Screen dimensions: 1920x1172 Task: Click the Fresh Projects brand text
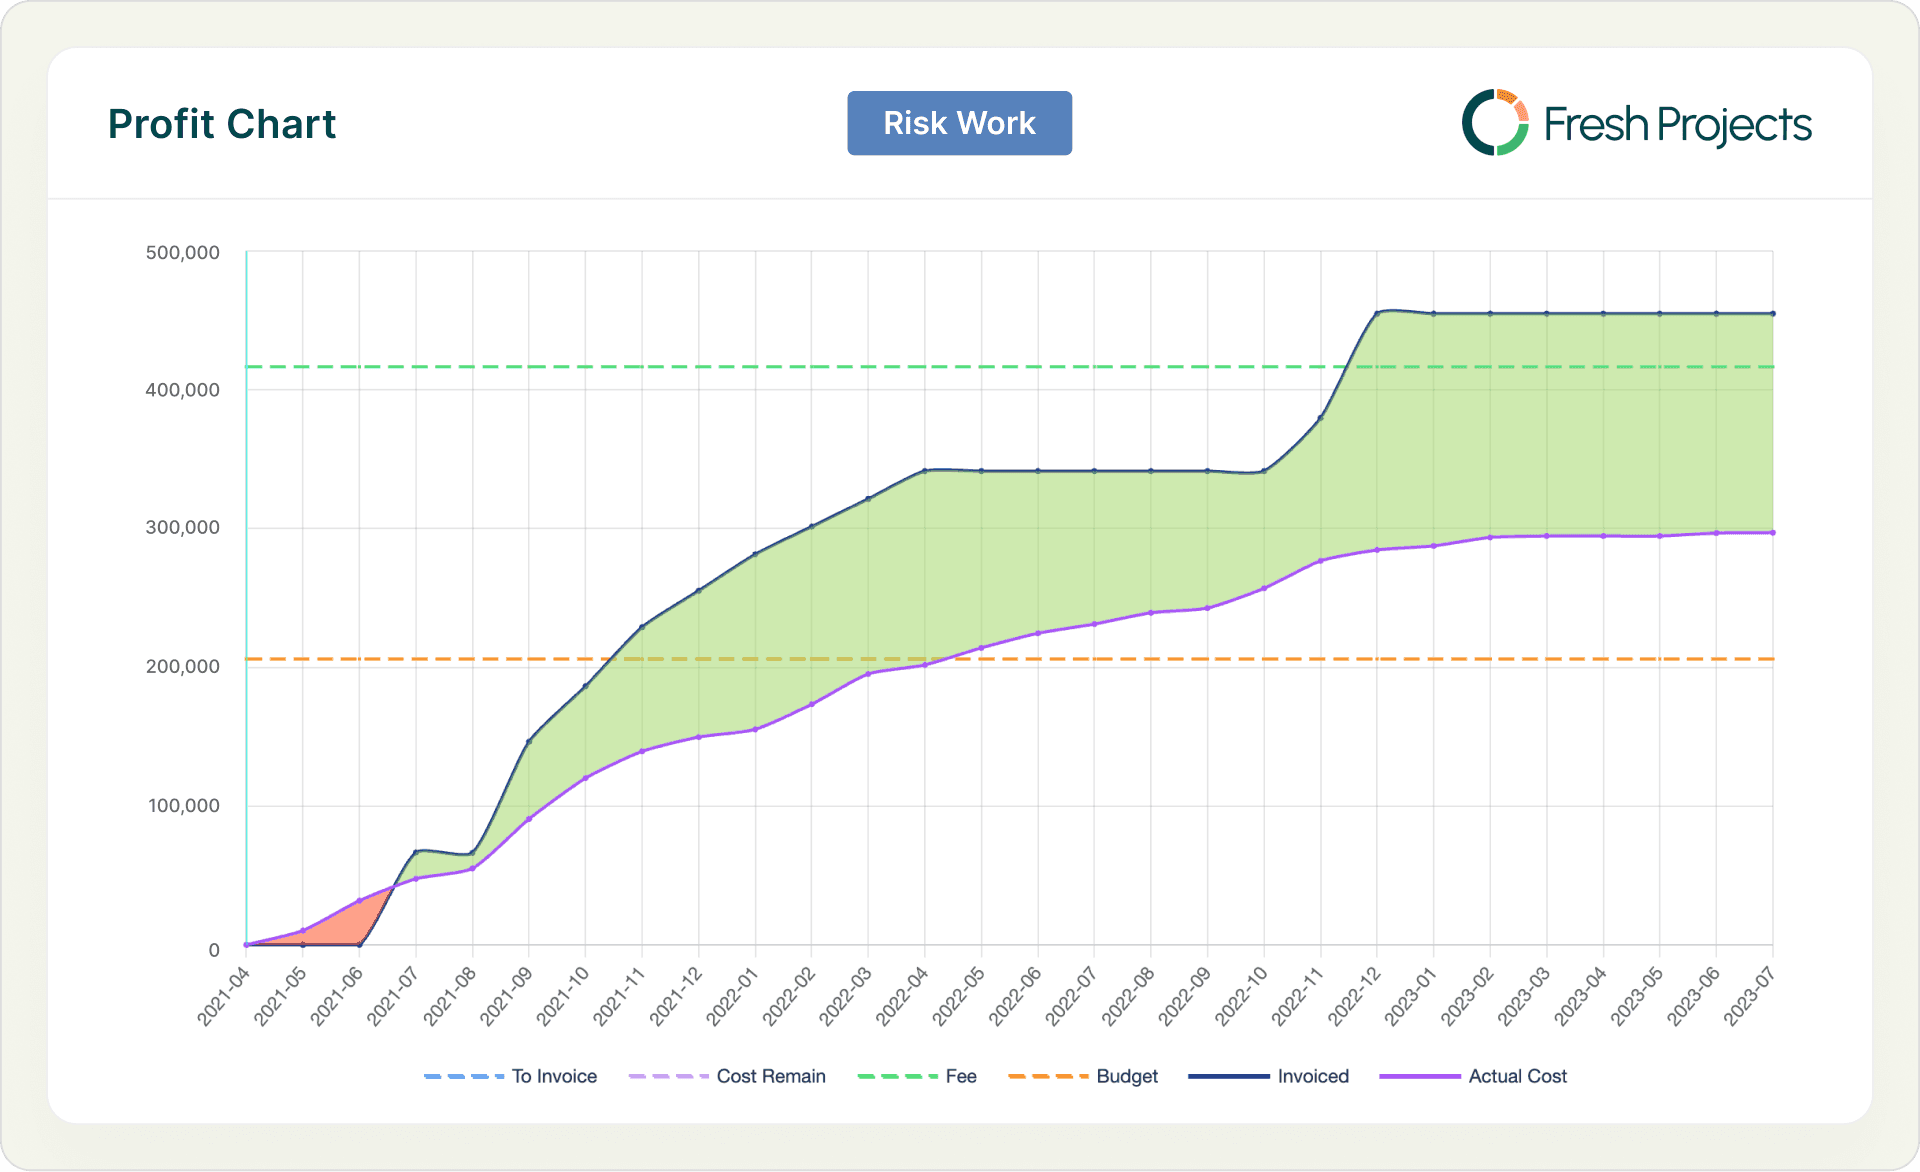[x=1677, y=125]
